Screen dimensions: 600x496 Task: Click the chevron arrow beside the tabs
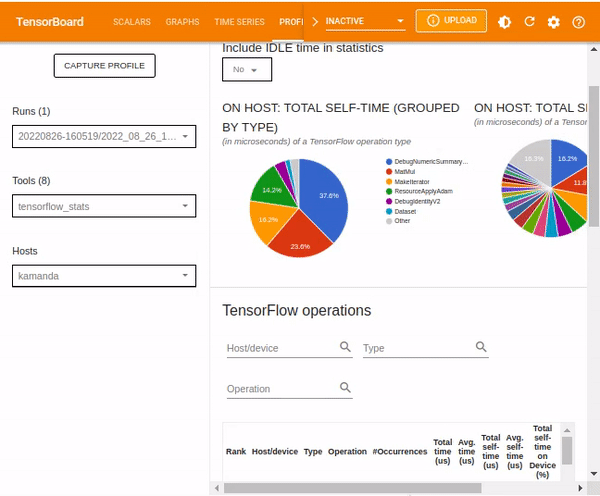click(x=315, y=21)
